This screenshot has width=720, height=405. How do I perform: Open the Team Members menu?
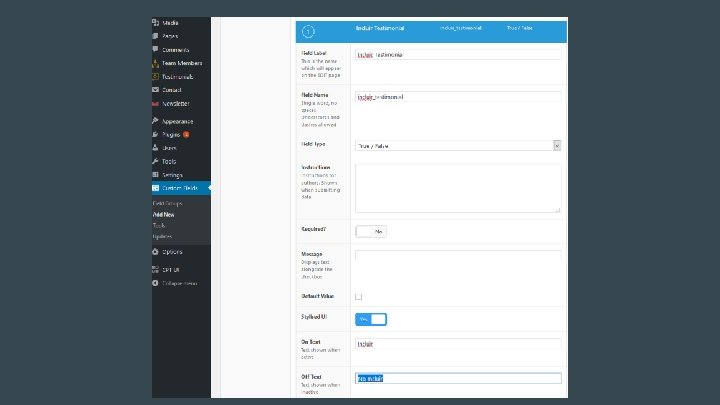182,63
